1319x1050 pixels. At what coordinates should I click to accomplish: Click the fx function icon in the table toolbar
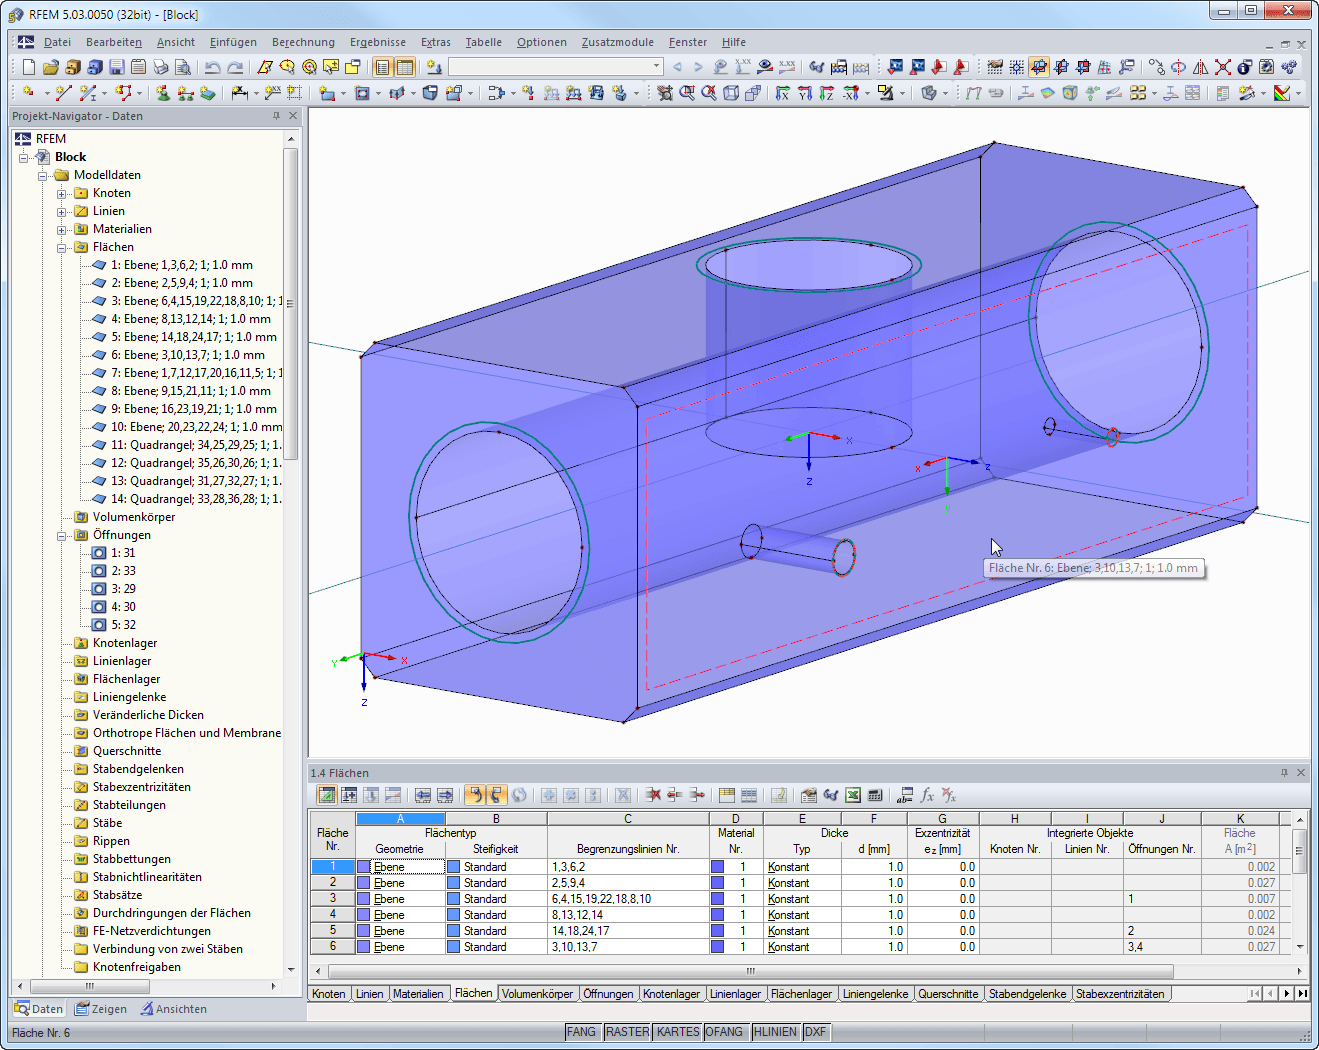(x=926, y=797)
